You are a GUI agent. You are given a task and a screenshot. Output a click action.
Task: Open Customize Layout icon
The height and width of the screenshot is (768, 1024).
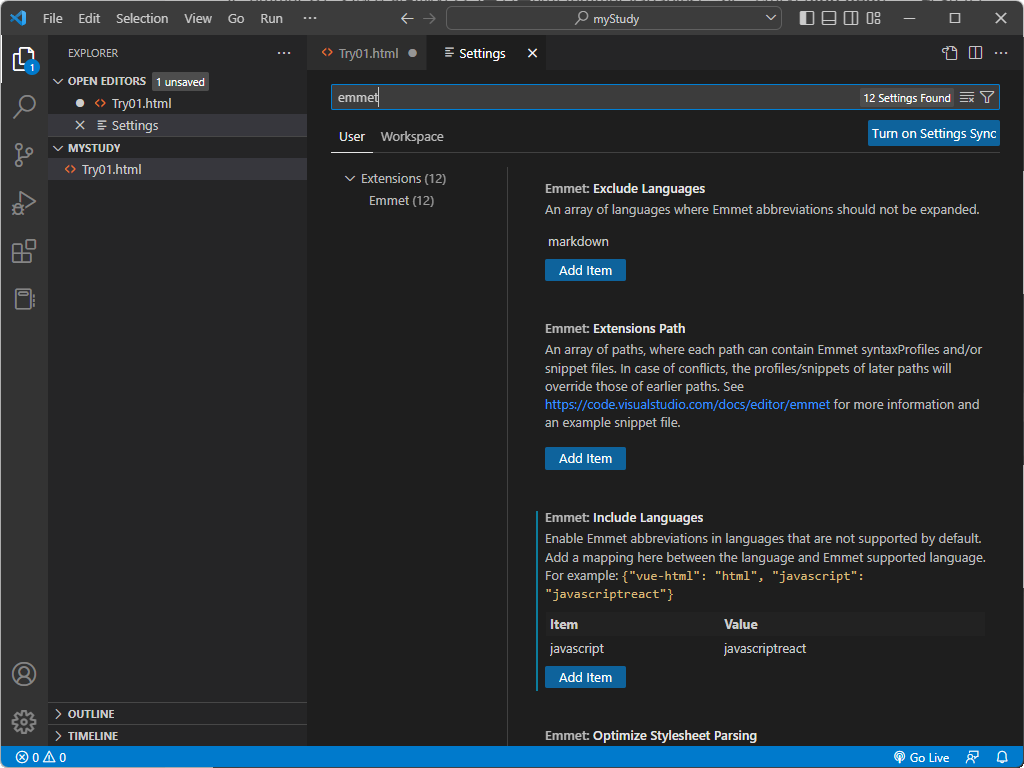(874, 18)
